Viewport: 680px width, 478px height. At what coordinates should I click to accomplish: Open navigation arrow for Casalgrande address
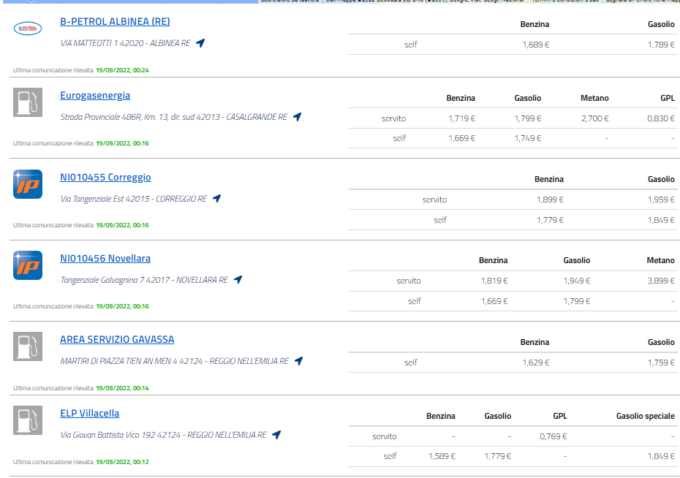[x=297, y=117]
